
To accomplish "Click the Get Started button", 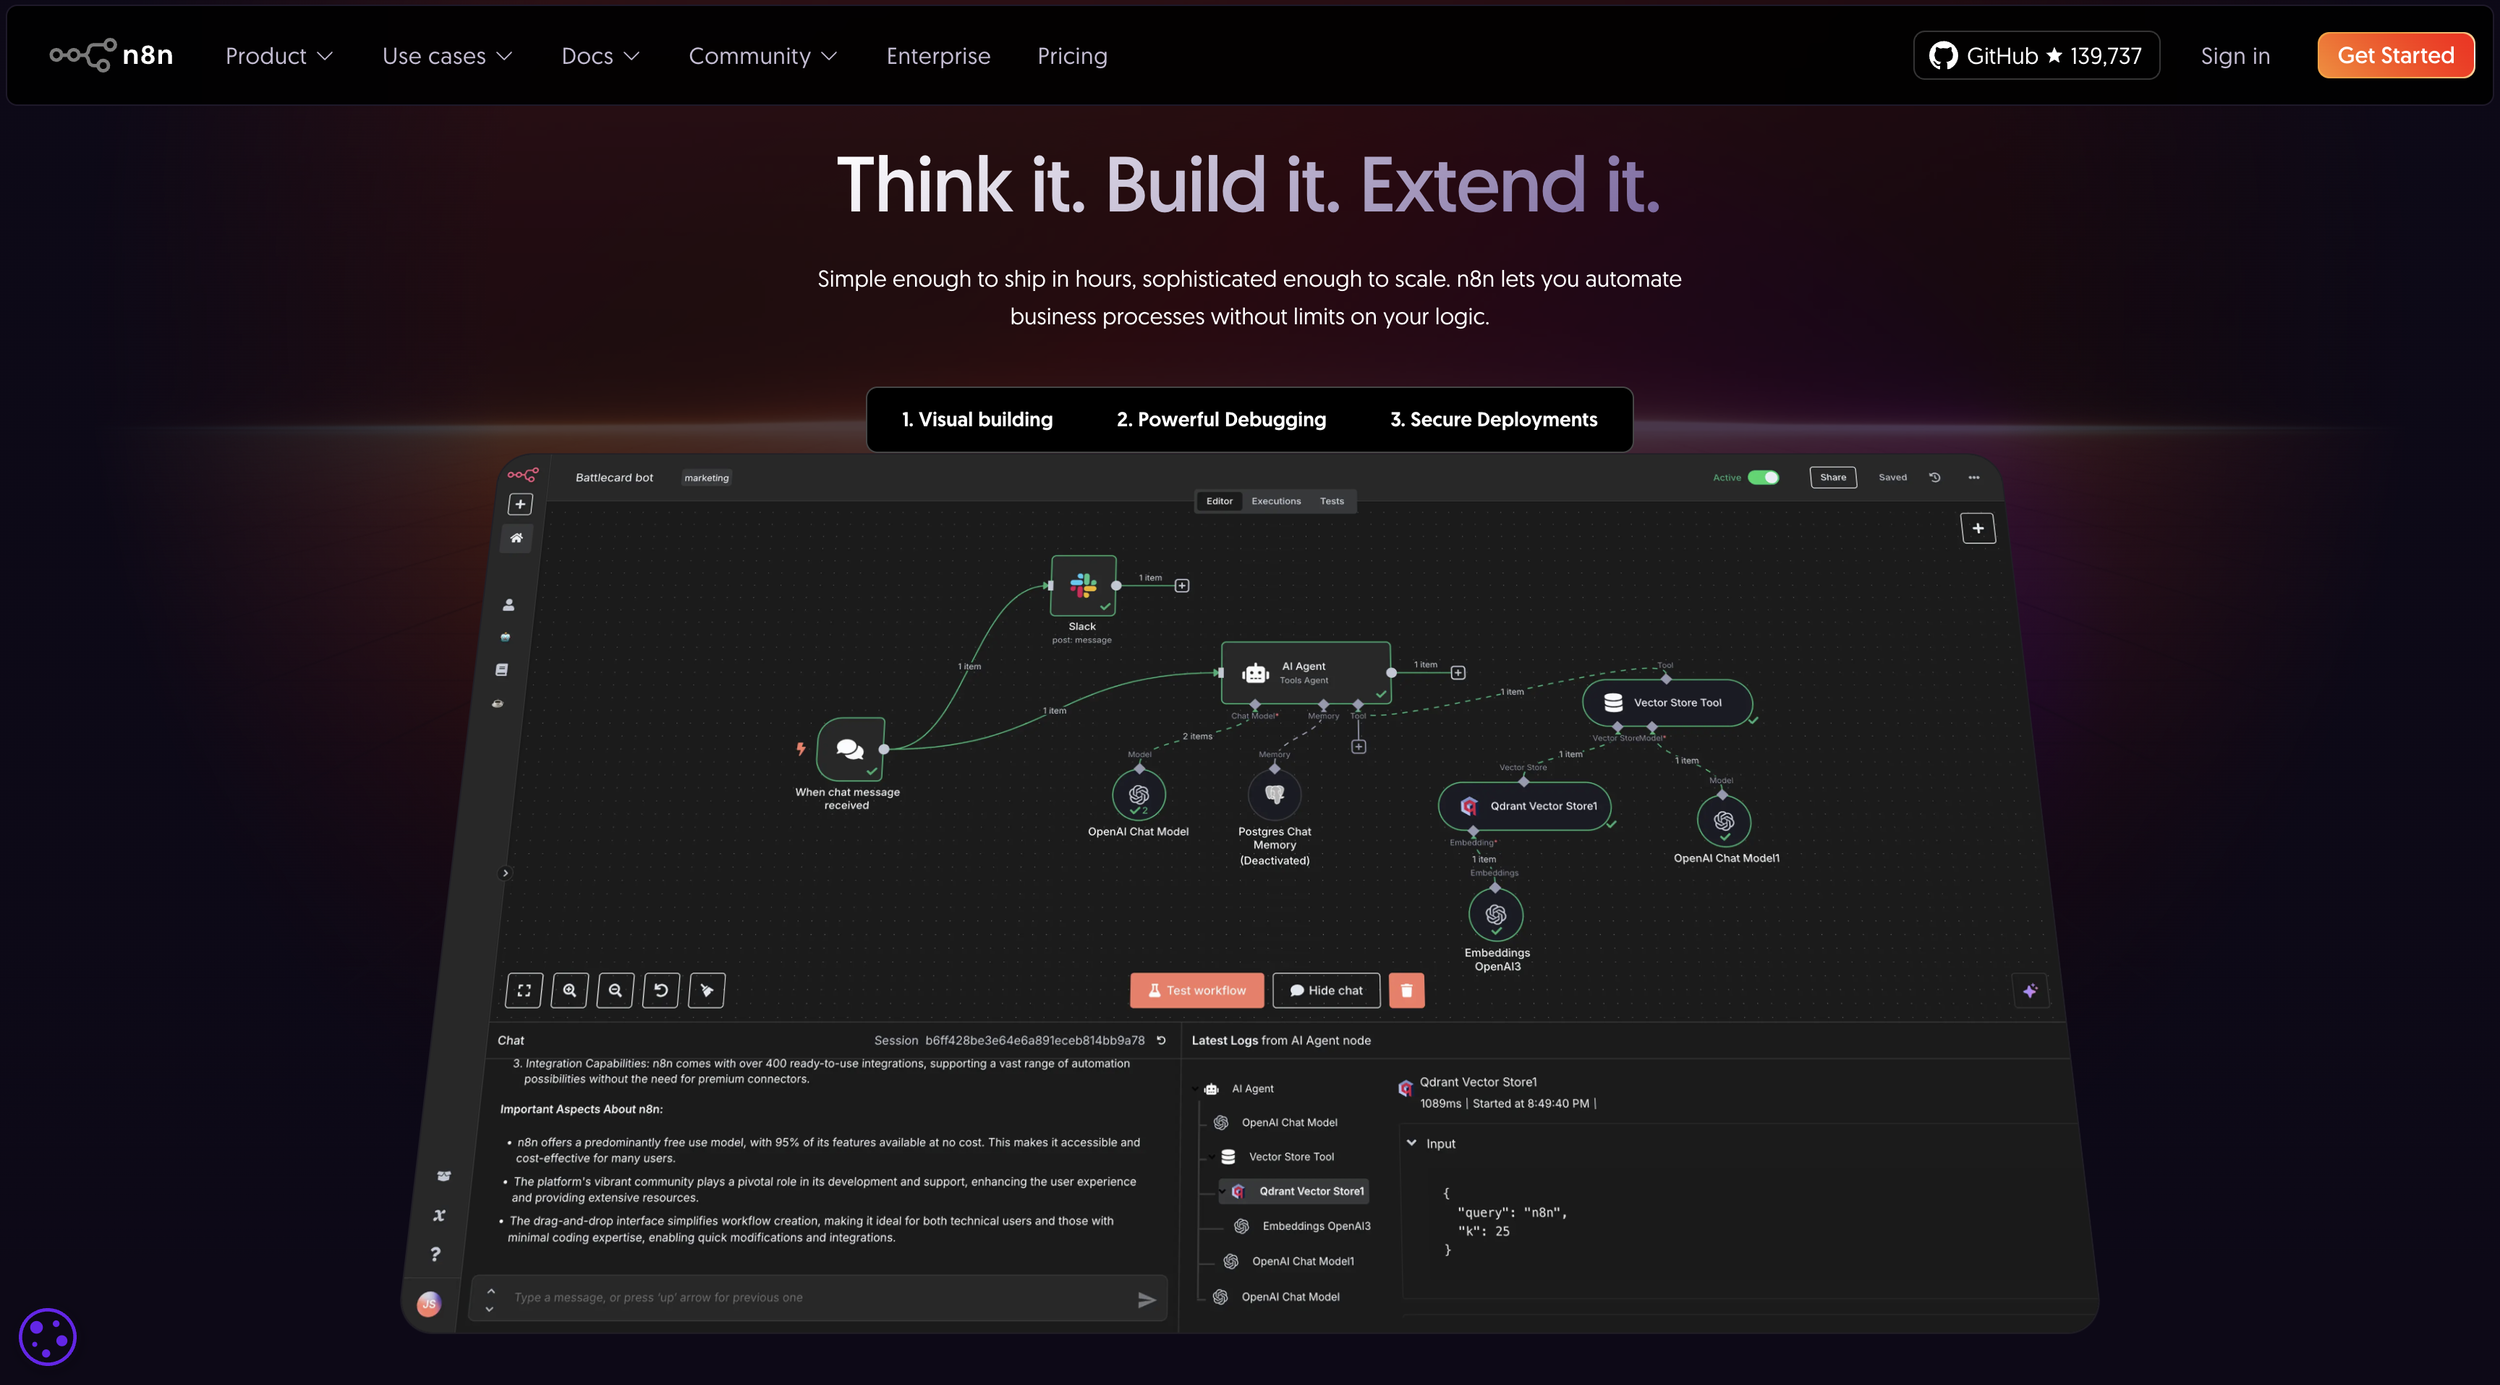I will (x=2395, y=55).
